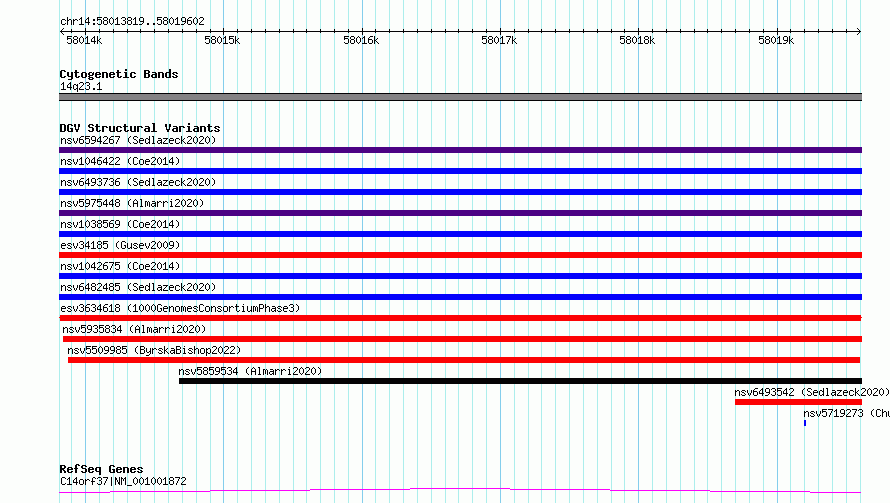The width and height of the screenshot is (890, 503).
Task: Click the gray 14q23.1 cytogenetic band bar
Action: click(460, 97)
